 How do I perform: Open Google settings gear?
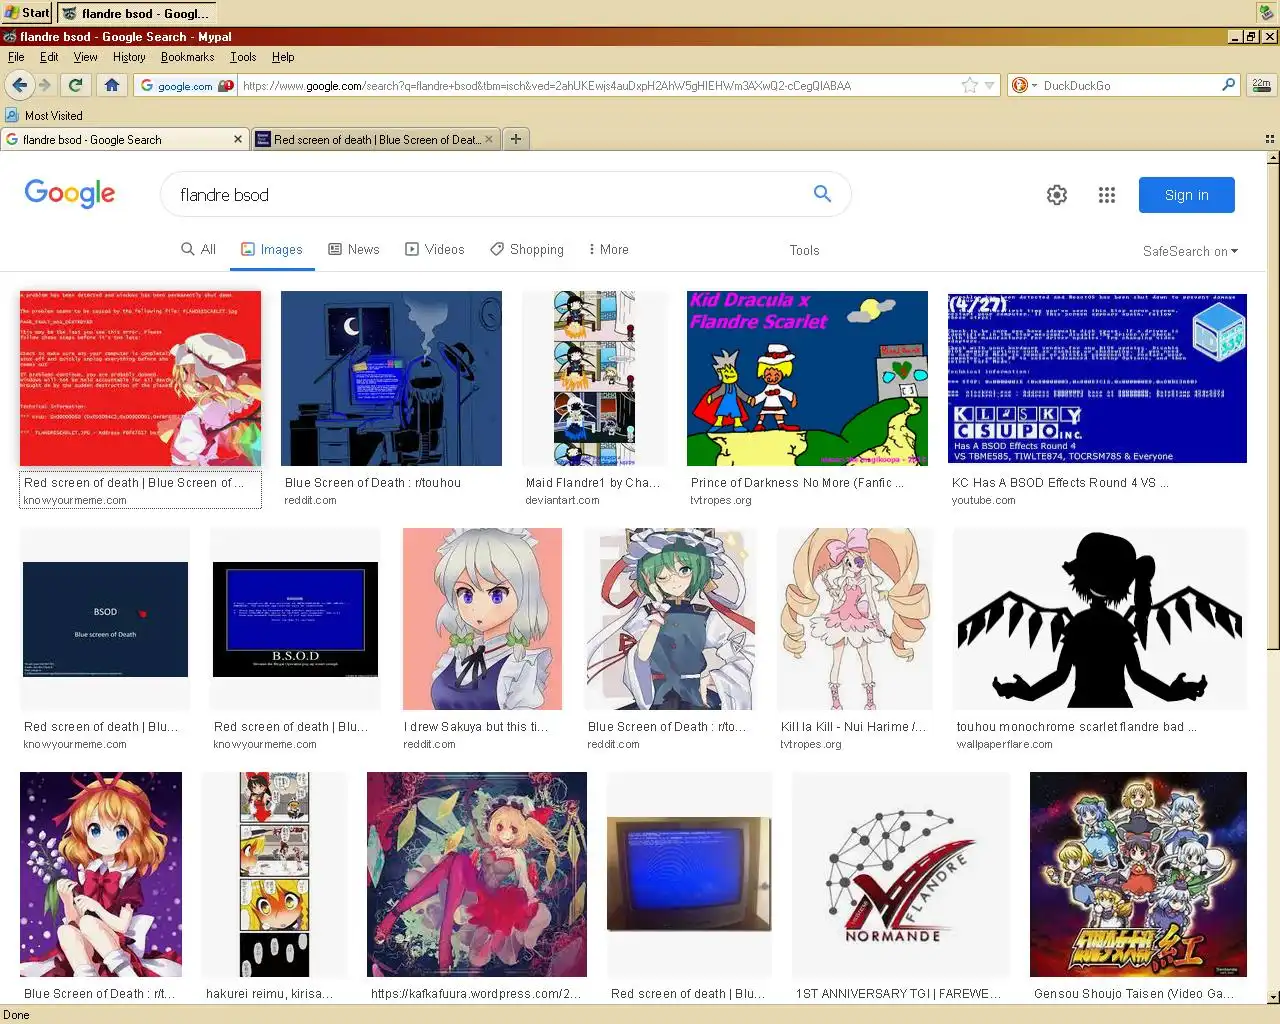click(x=1057, y=195)
